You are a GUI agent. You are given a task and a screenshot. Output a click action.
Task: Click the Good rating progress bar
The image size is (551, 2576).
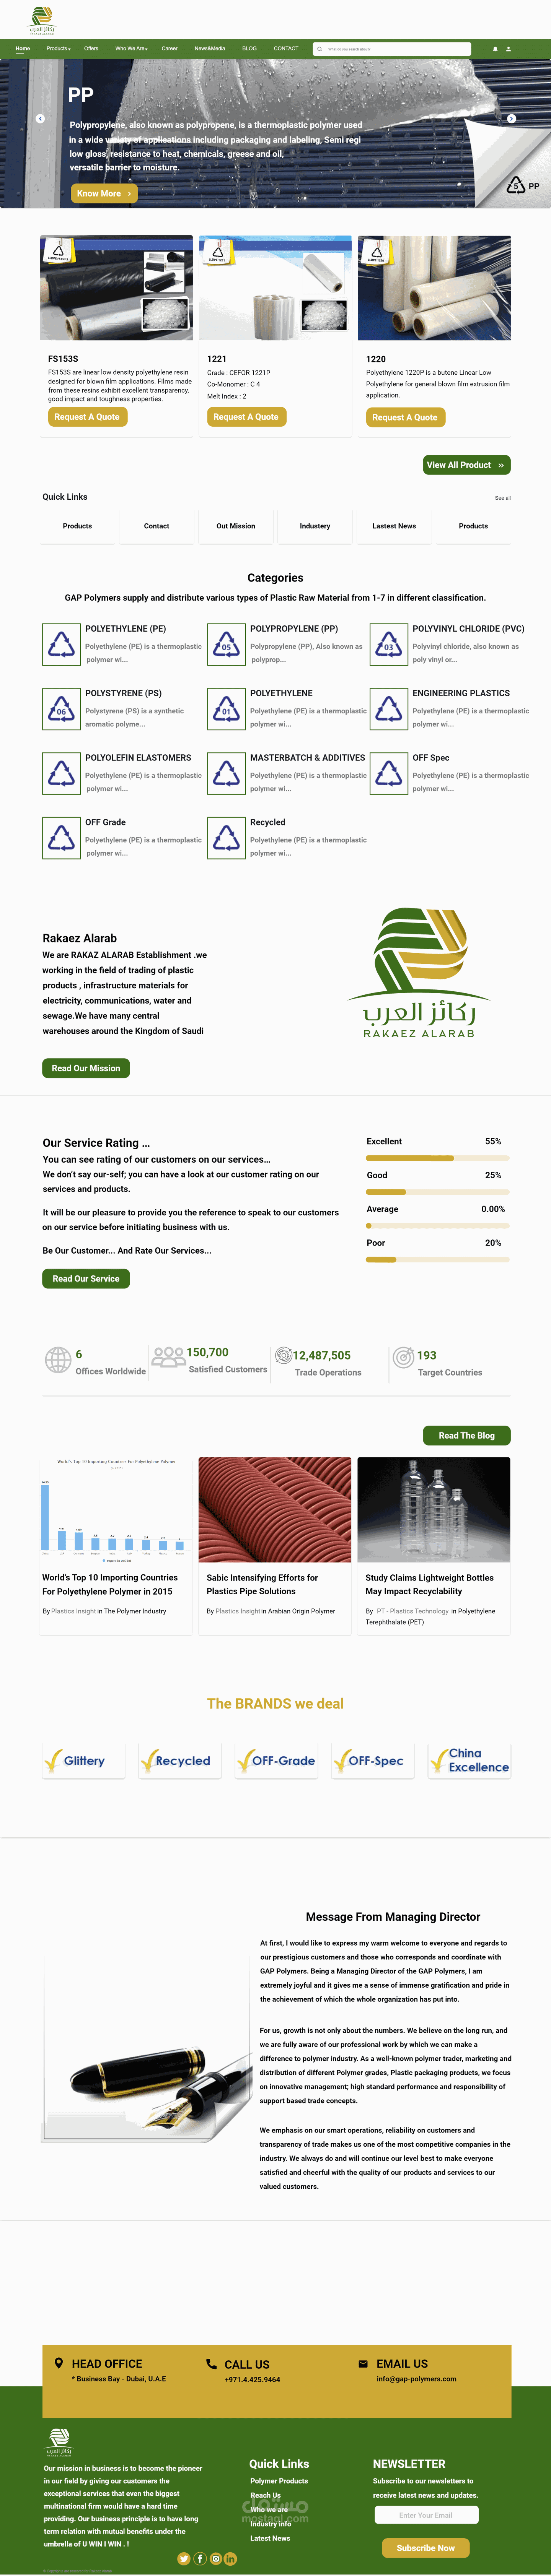438,1192
